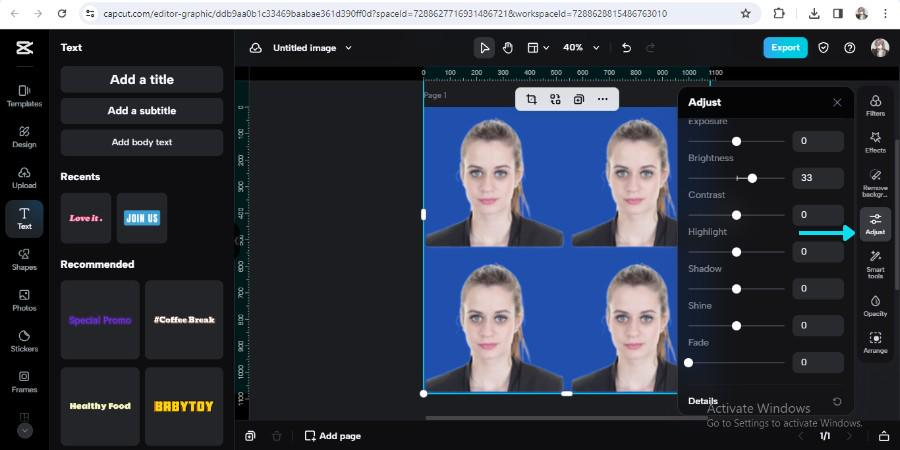Open the Photos sidebar panel

(24, 301)
